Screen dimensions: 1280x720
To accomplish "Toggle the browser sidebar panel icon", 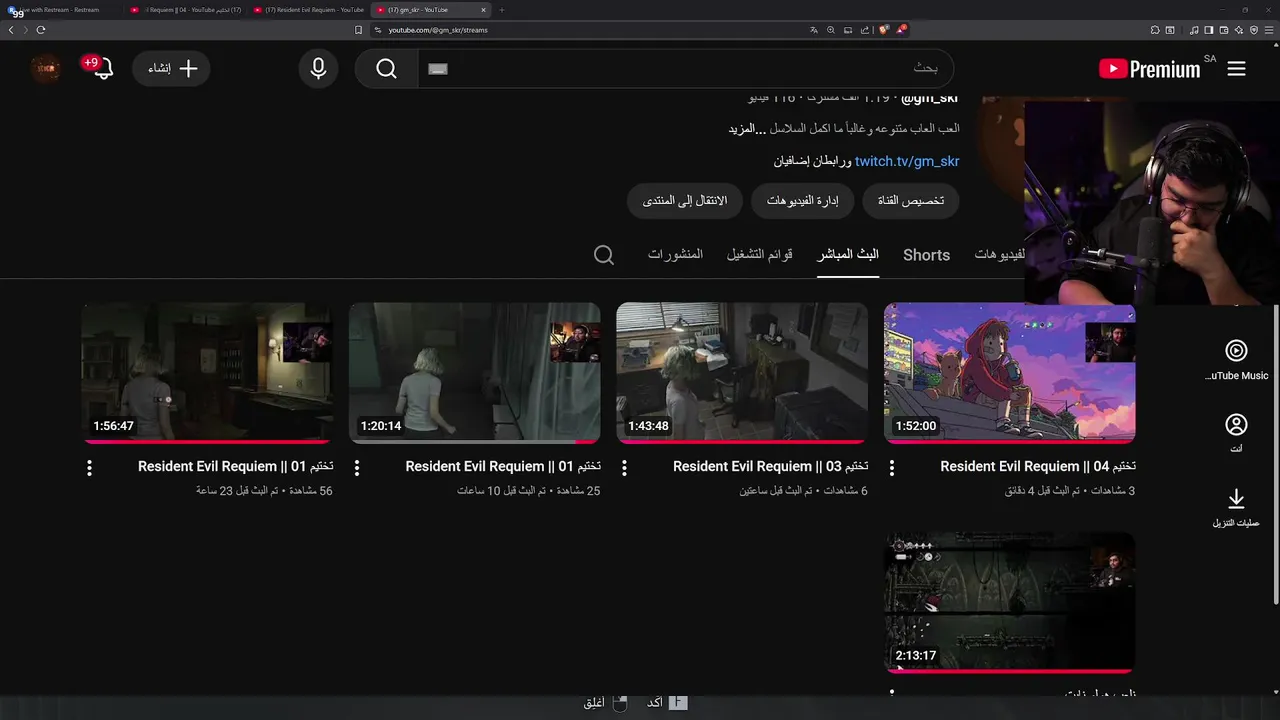I will (1208, 30).
